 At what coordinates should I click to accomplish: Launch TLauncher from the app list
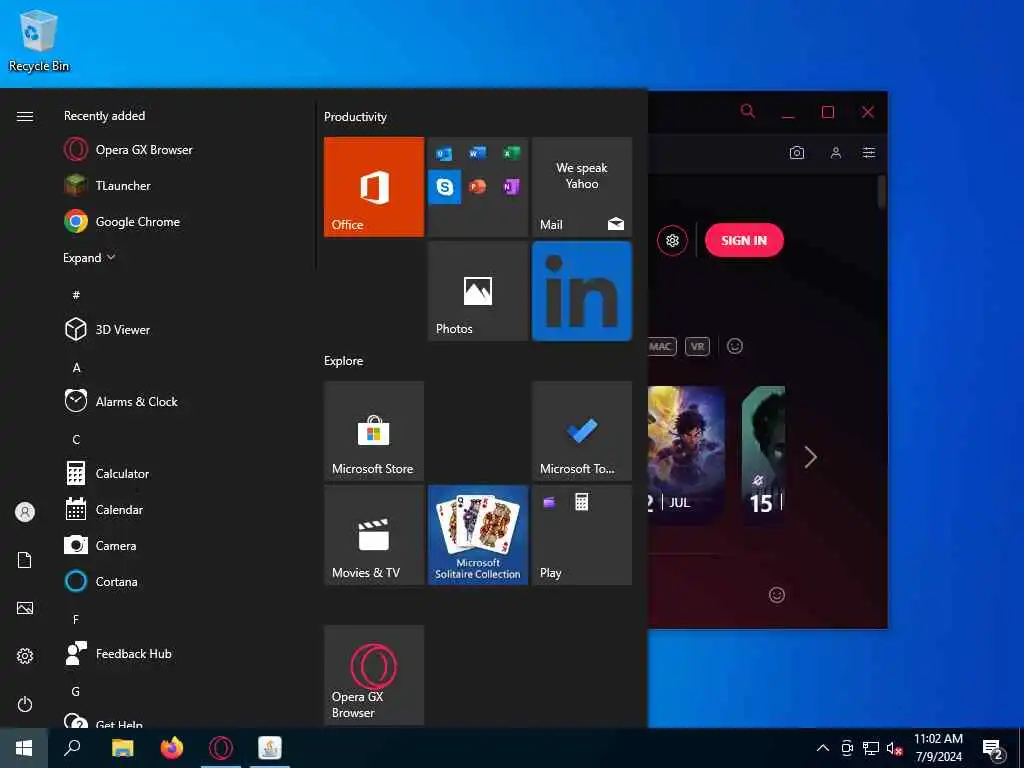tap(108, 185)
